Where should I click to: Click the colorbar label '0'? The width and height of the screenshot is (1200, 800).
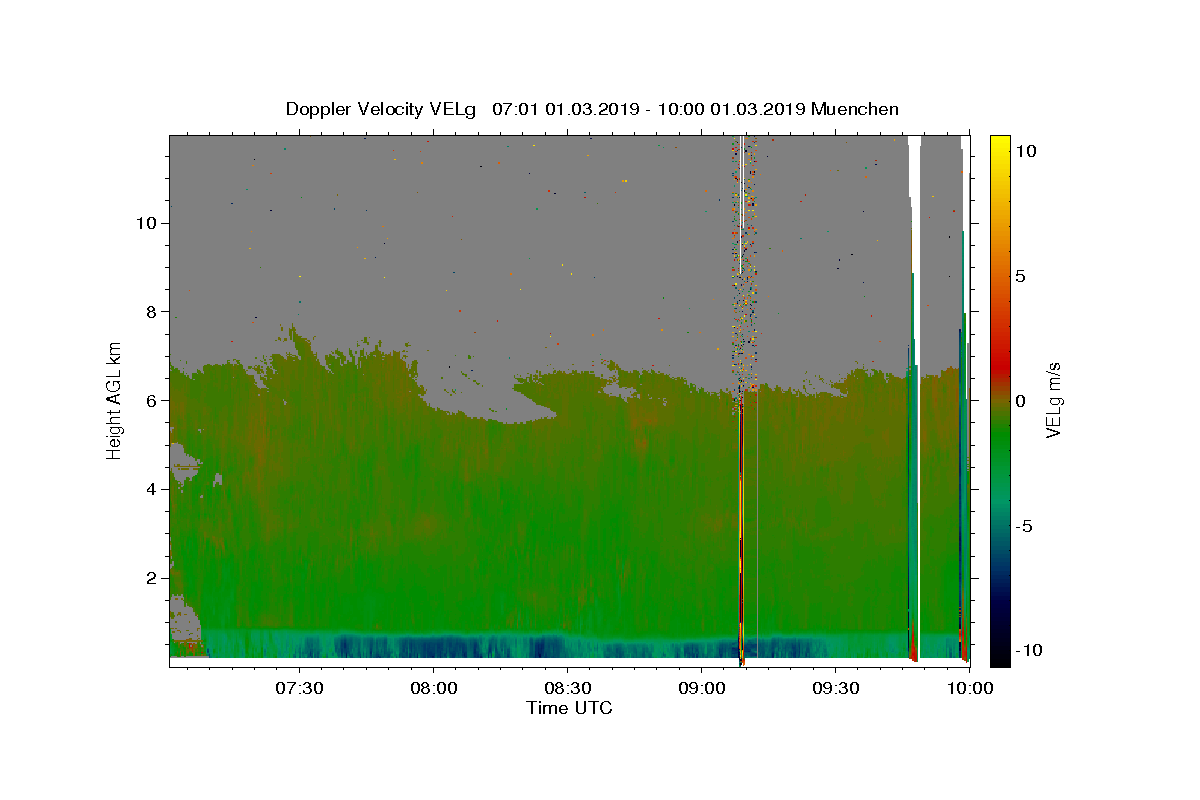click(1020, 401)
